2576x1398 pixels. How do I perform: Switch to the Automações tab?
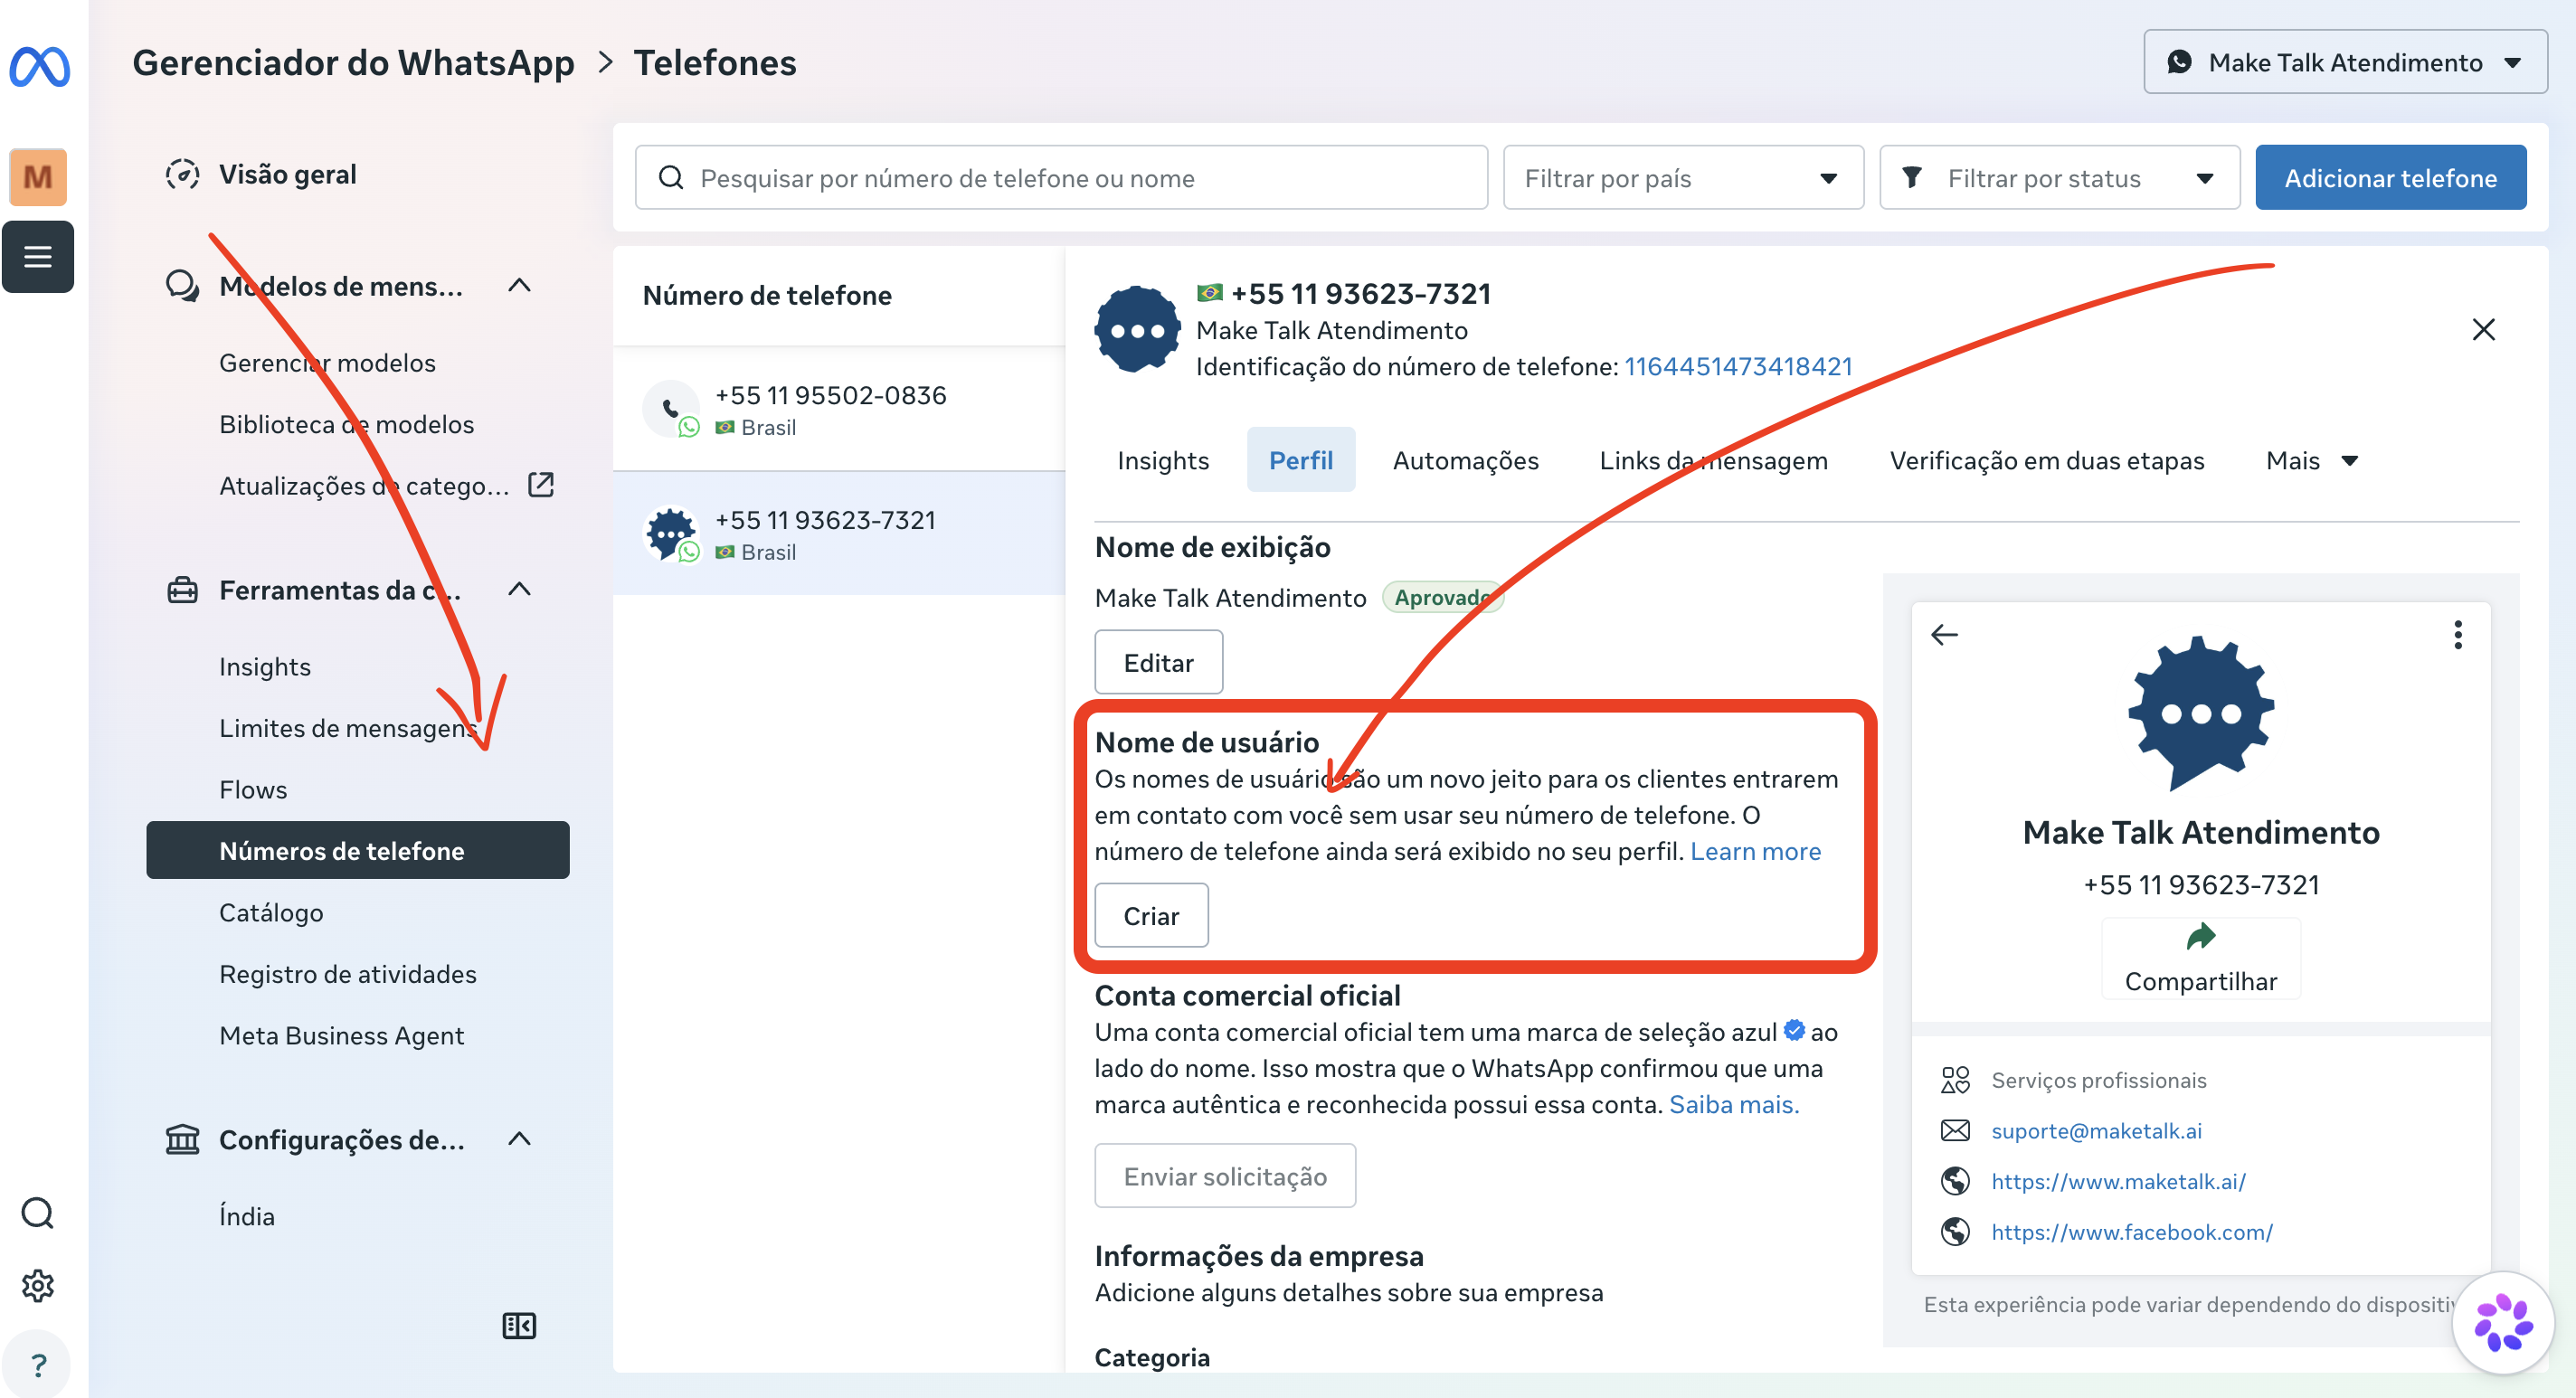coord(1465,460)
